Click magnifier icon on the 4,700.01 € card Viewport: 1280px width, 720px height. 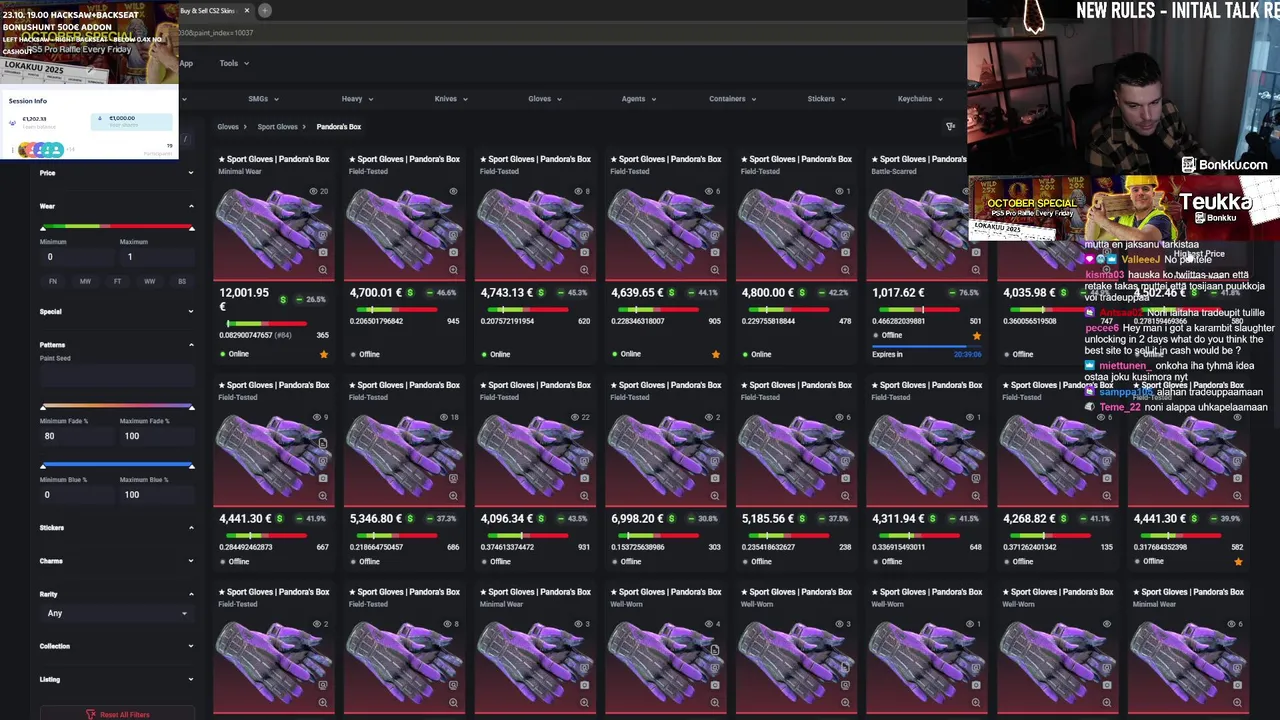(x=453, y=270)
